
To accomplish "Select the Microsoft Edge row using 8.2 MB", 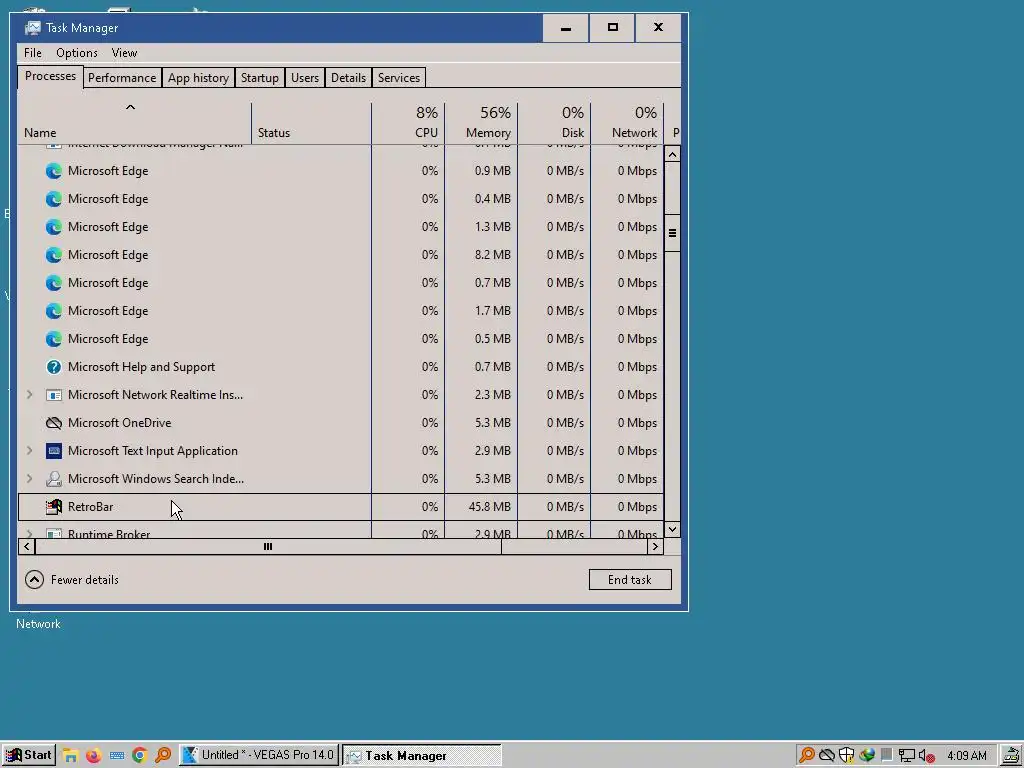I will (x=340, y=255).
